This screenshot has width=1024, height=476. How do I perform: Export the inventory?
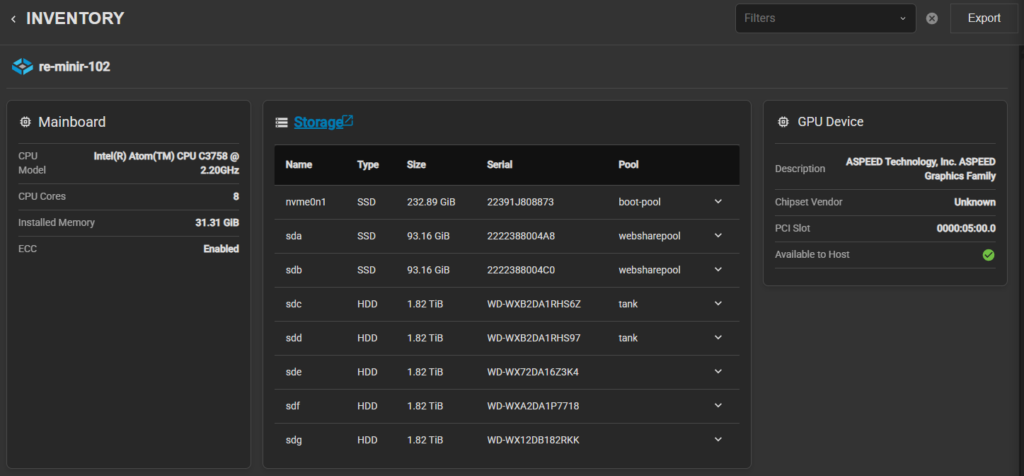pyautogui.click(x=984, y=18)
